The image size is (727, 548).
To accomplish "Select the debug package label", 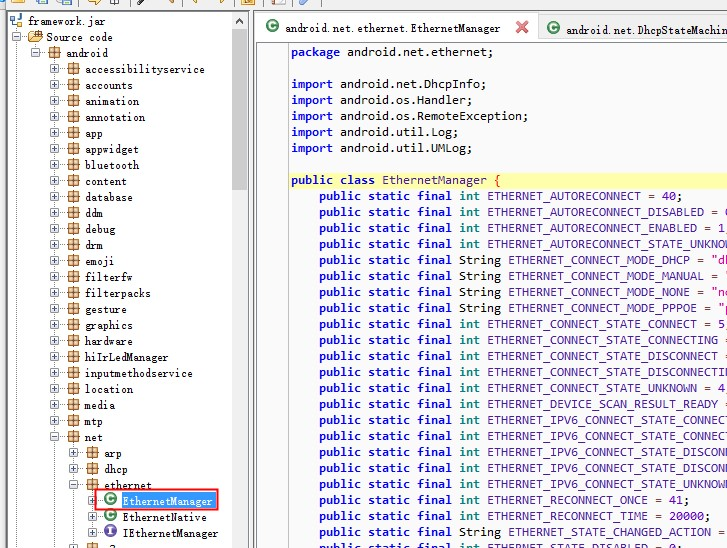I will 100,229.
